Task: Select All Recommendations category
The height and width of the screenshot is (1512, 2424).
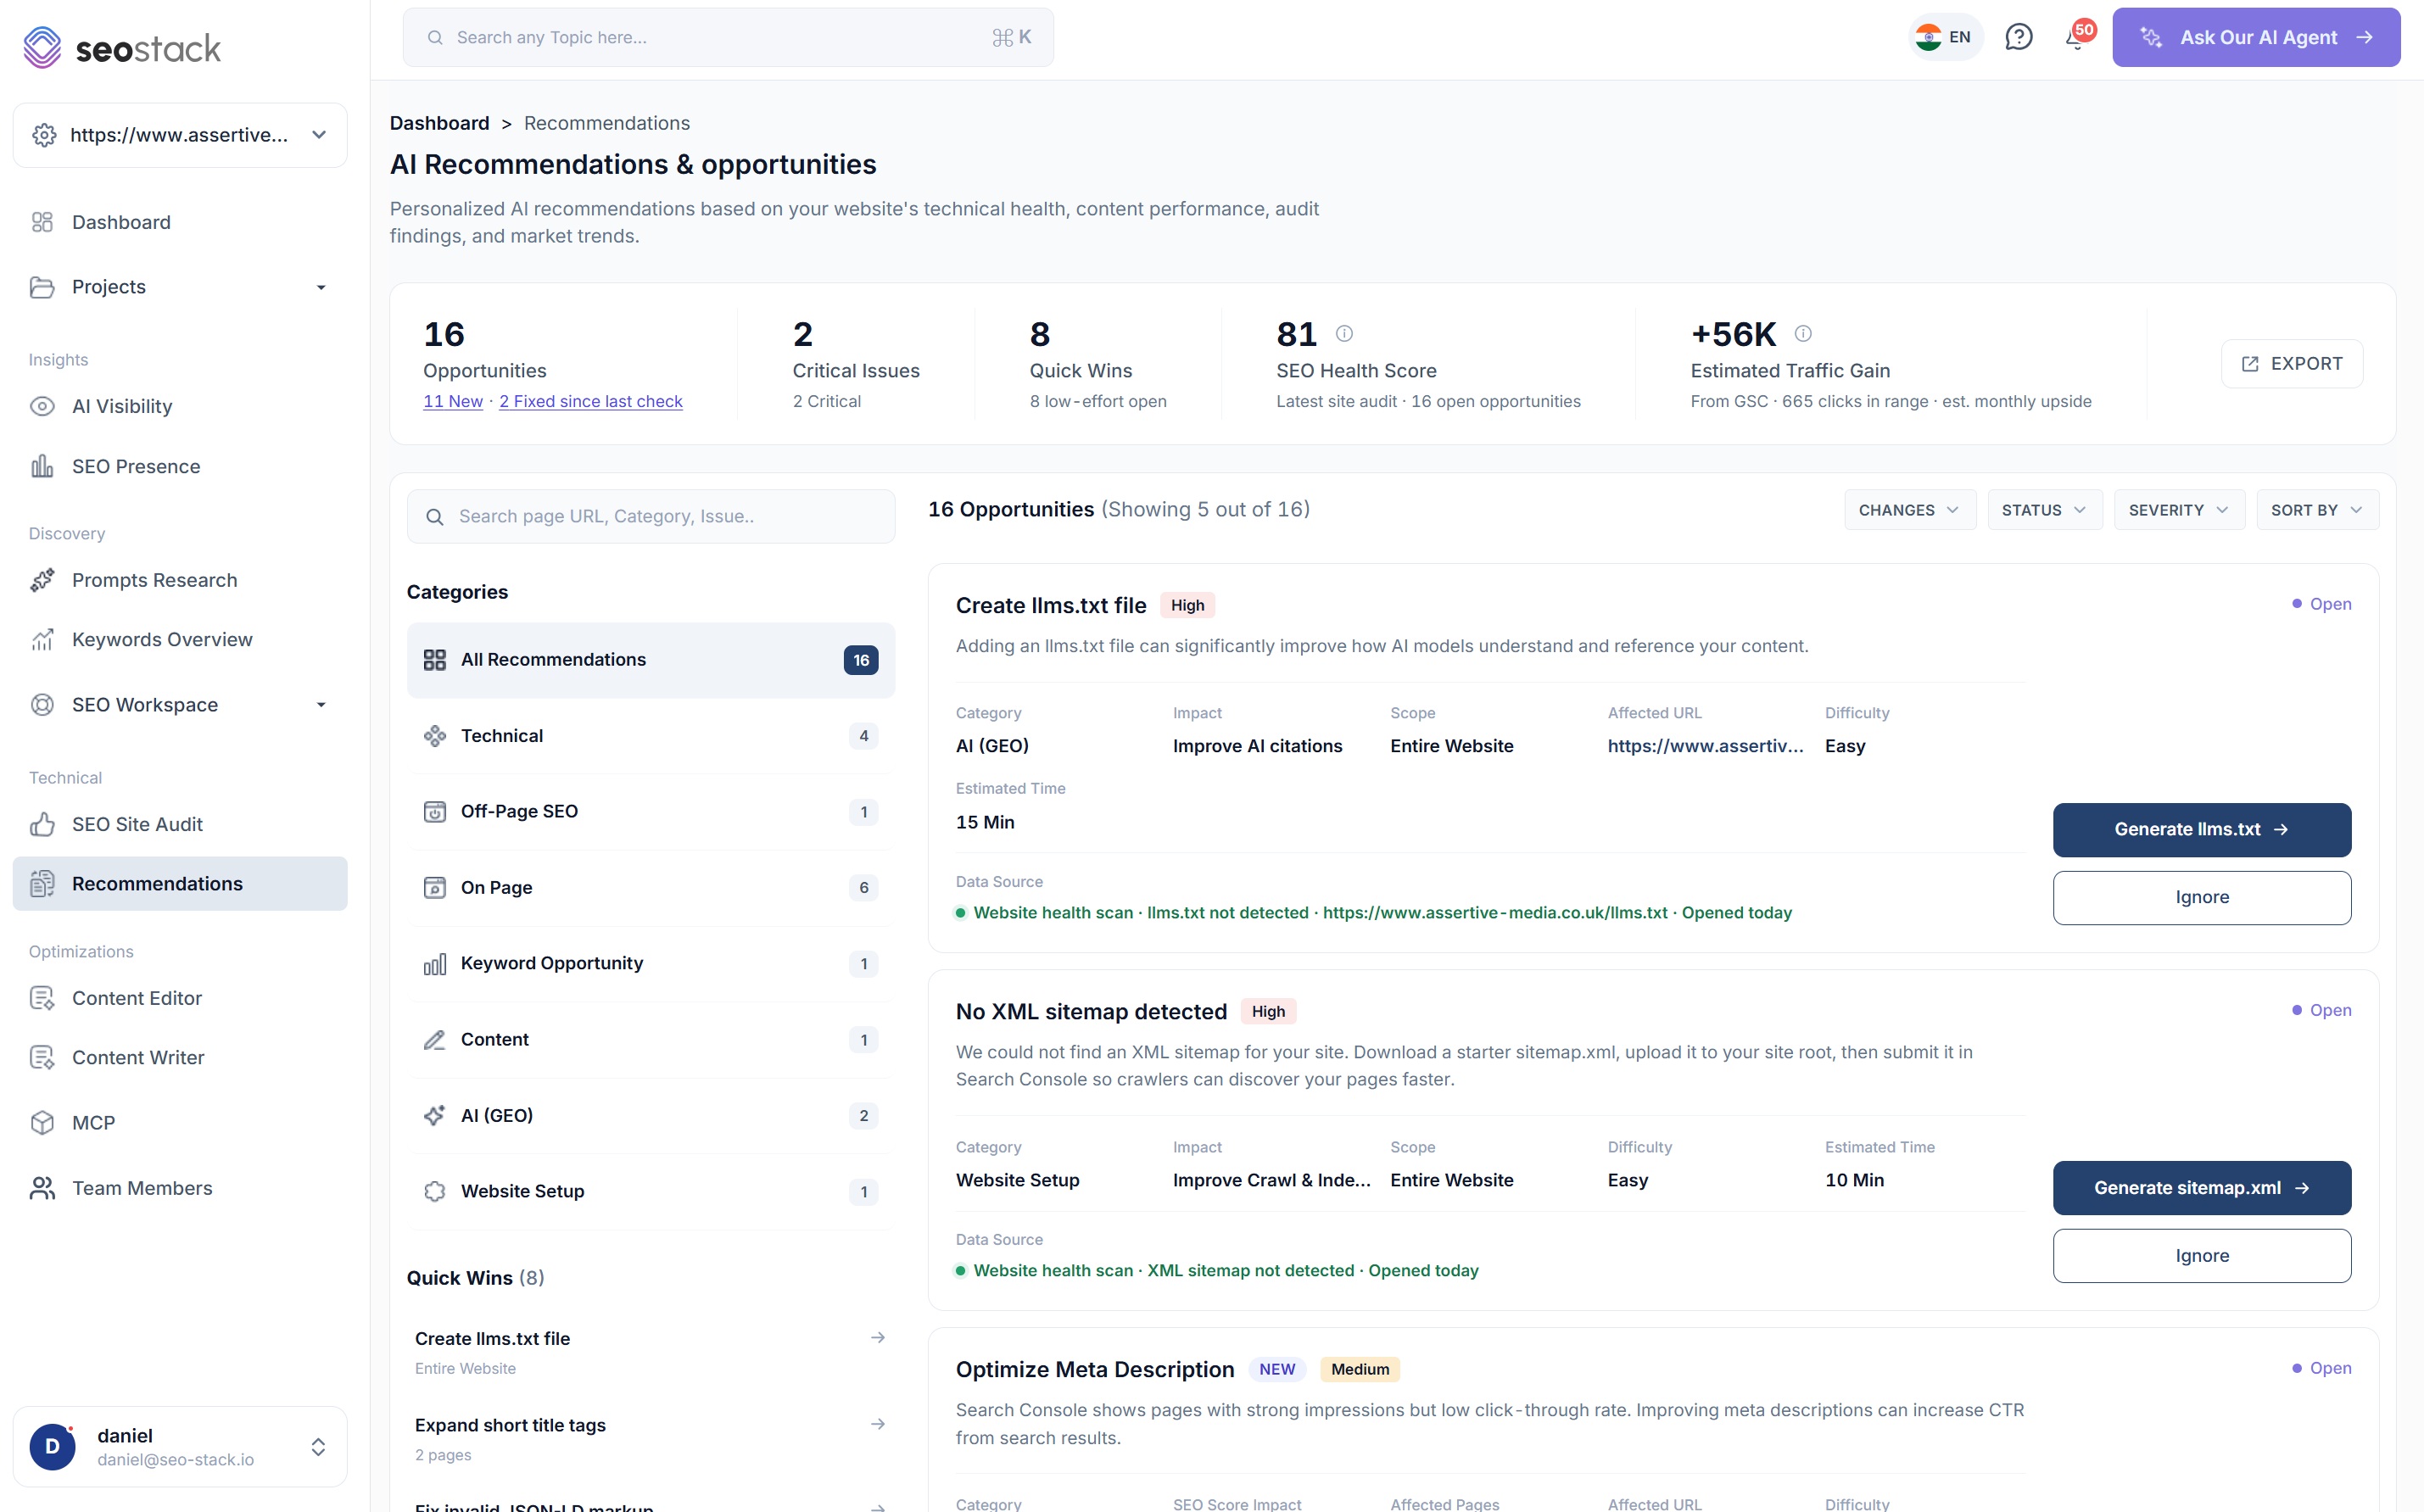Action: point(650,660)
